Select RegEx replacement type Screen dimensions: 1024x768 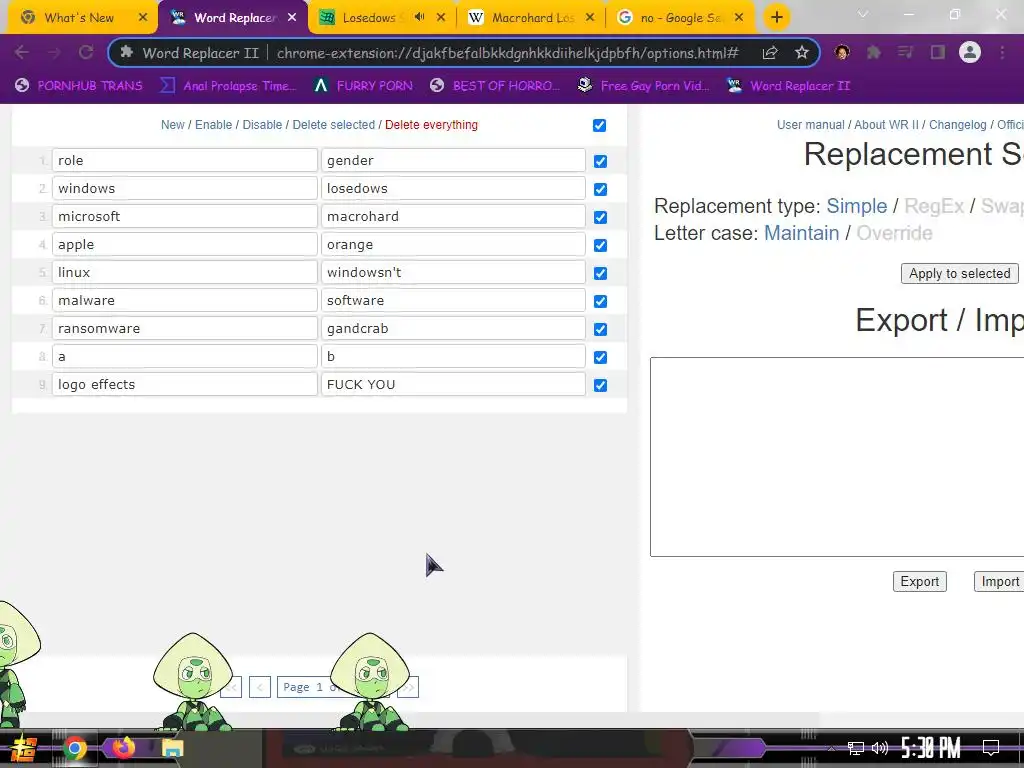coord(934,206)
